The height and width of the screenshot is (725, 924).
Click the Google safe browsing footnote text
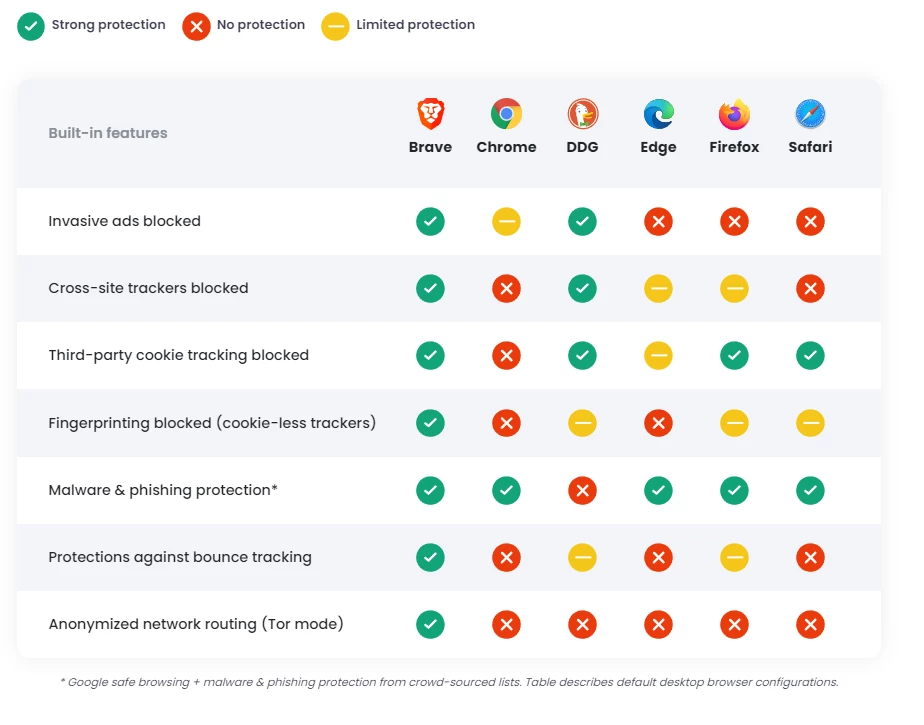pyautogui.click(x=449, y=682)
